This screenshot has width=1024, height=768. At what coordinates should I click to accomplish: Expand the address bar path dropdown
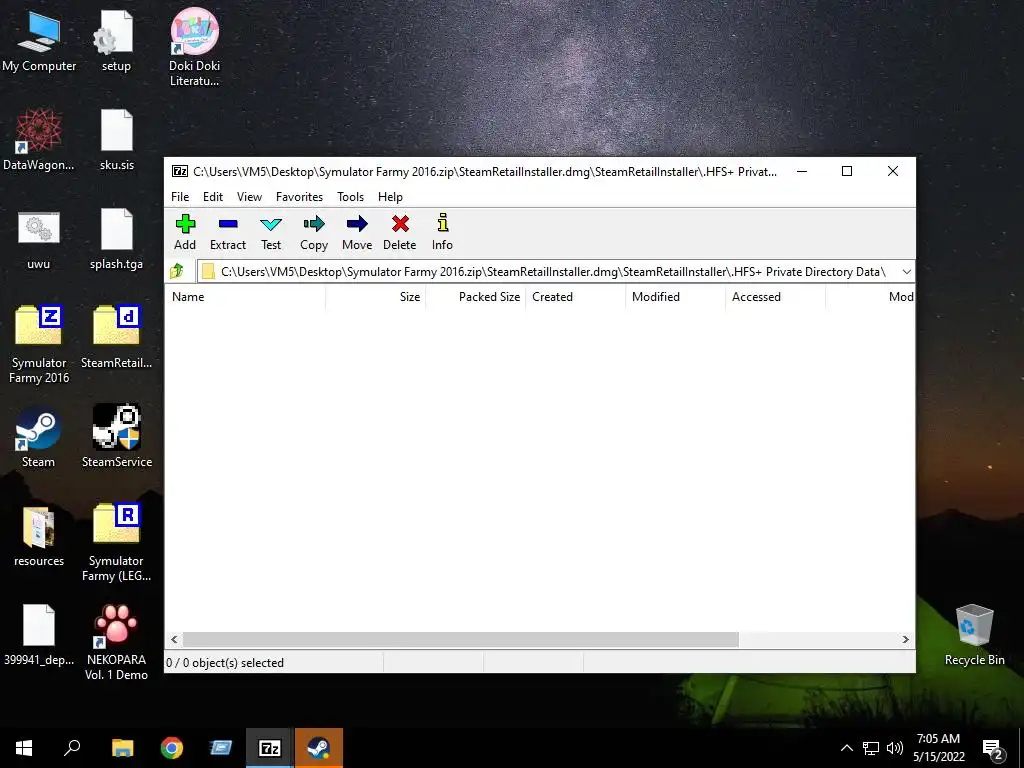pos(906,272)
